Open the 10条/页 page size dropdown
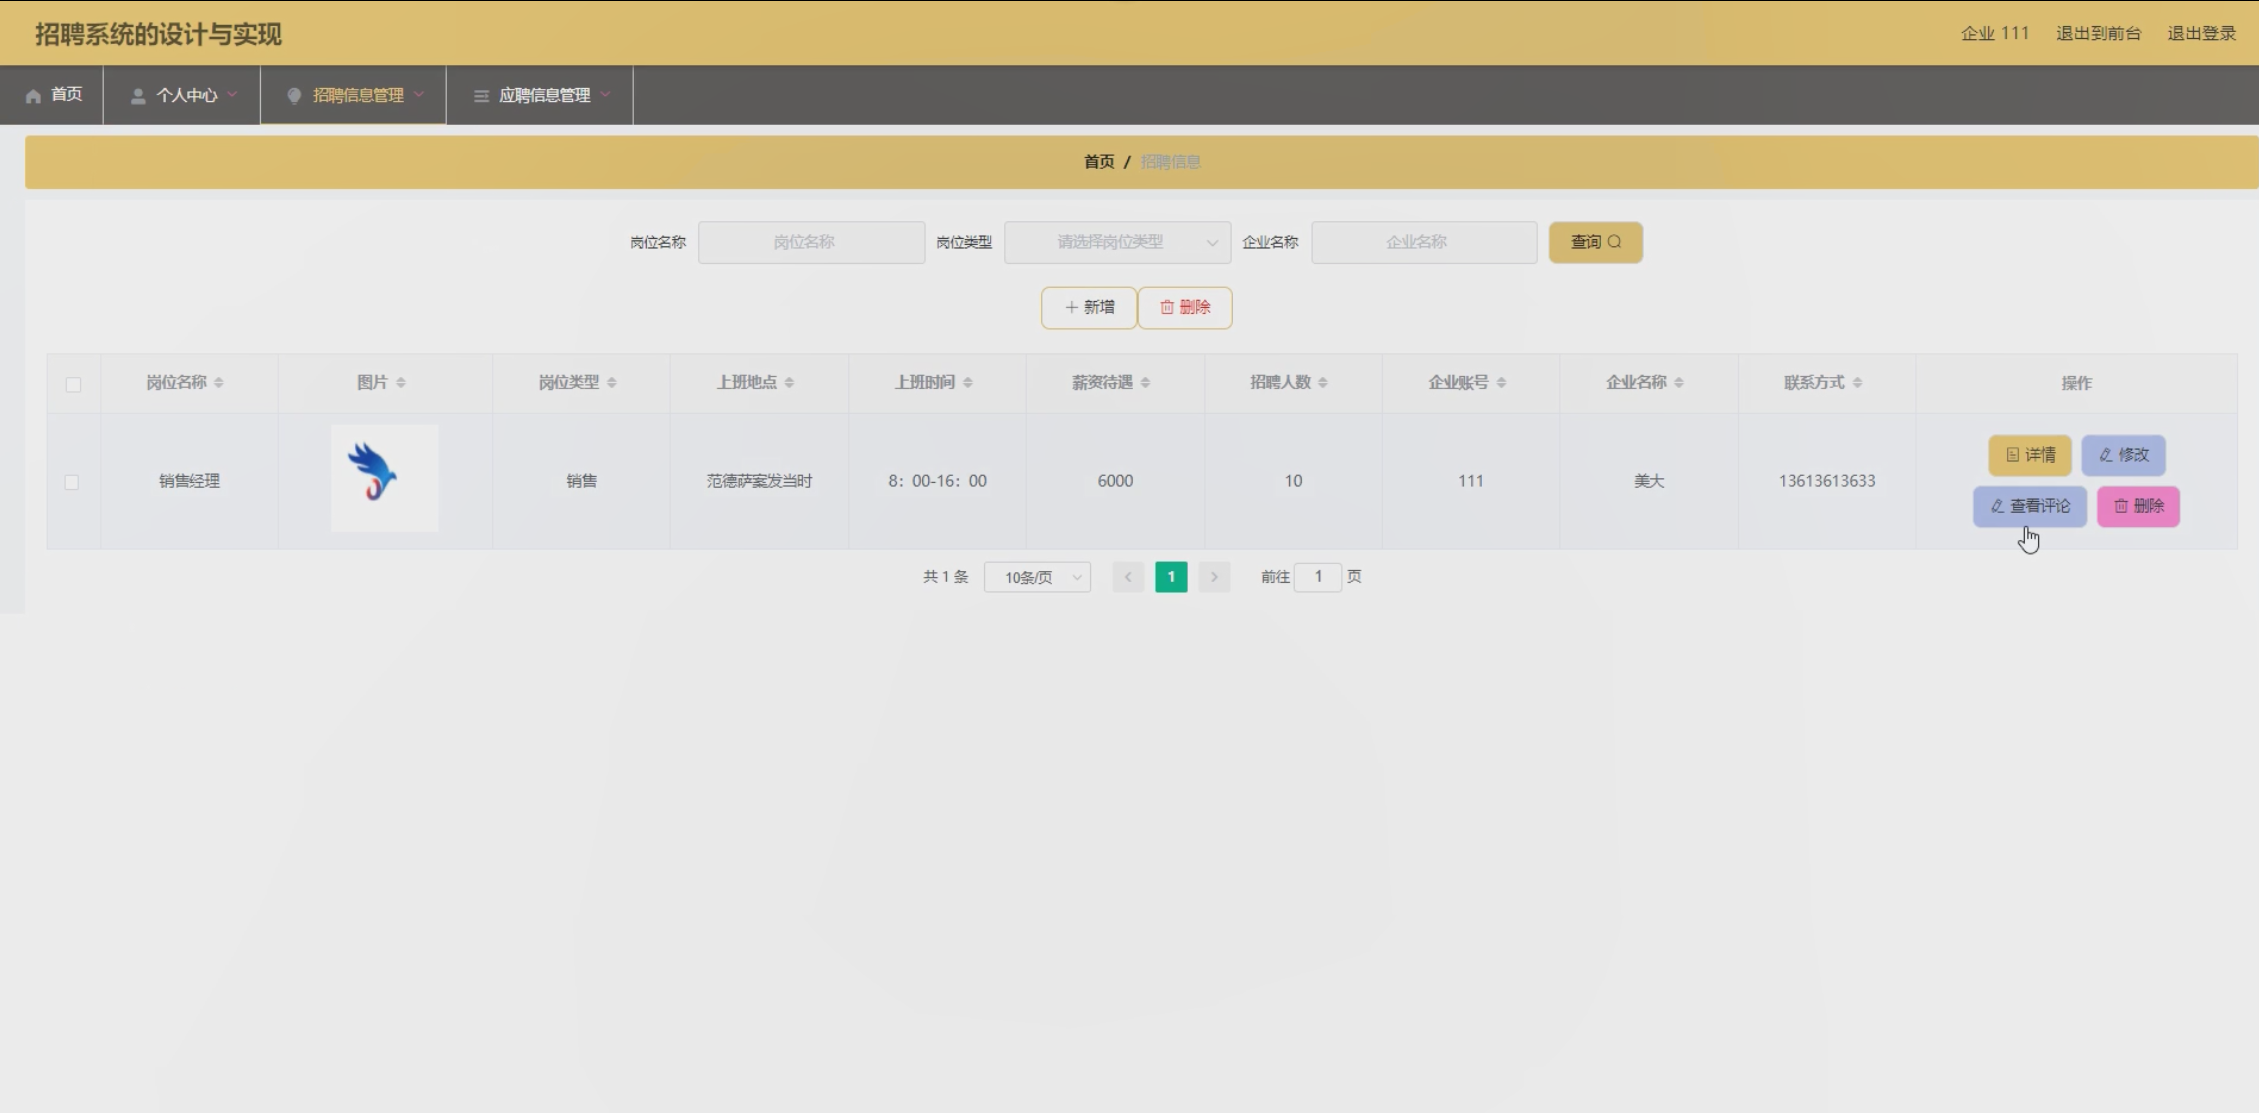 tap(1037, 578)
